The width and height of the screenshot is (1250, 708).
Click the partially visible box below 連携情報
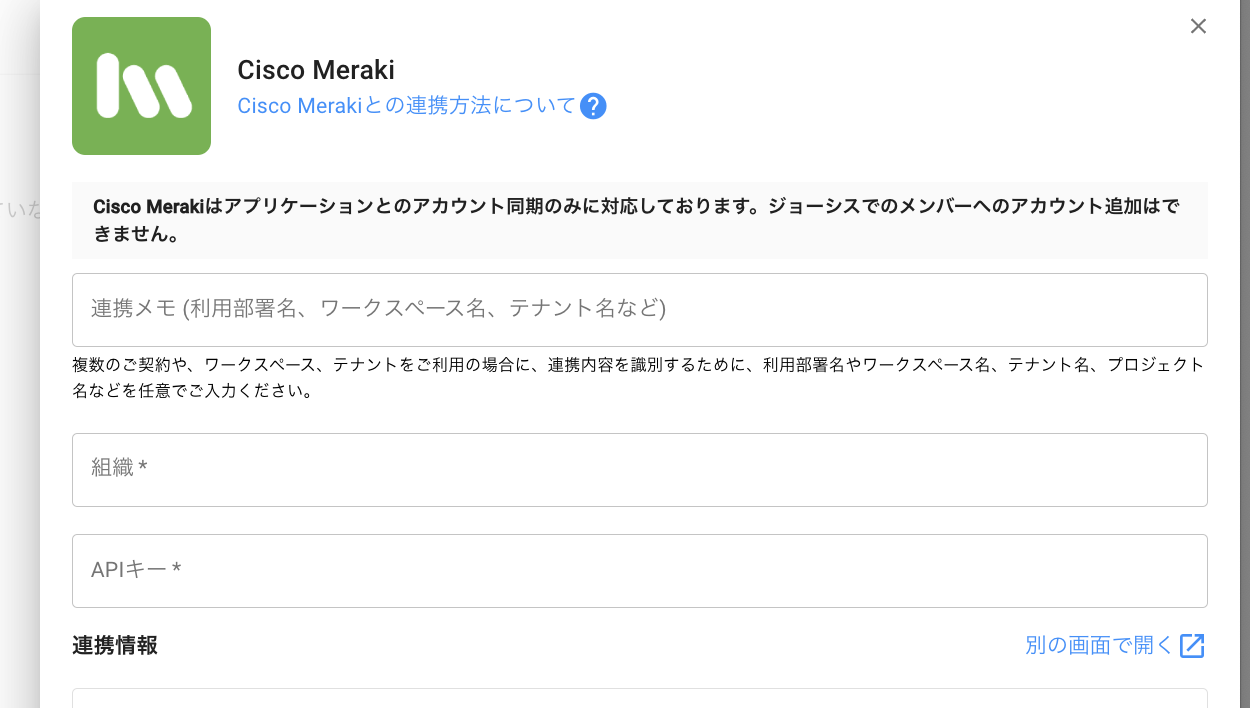(639, 698)
